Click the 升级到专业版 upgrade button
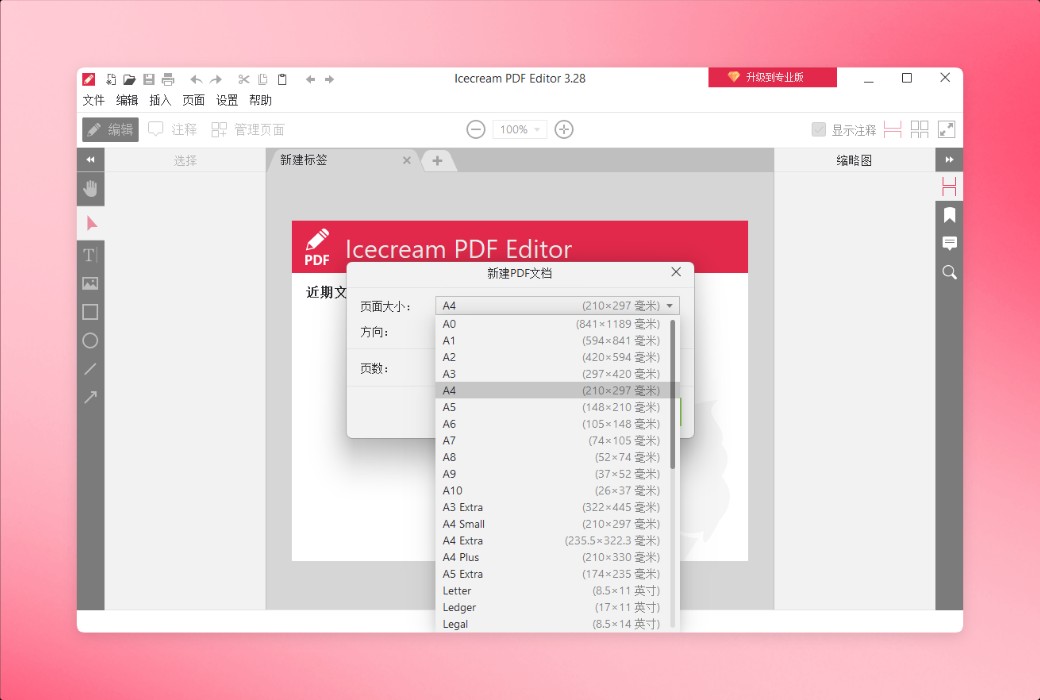This screenshot has height=700, width=1040. click(772, 77)
